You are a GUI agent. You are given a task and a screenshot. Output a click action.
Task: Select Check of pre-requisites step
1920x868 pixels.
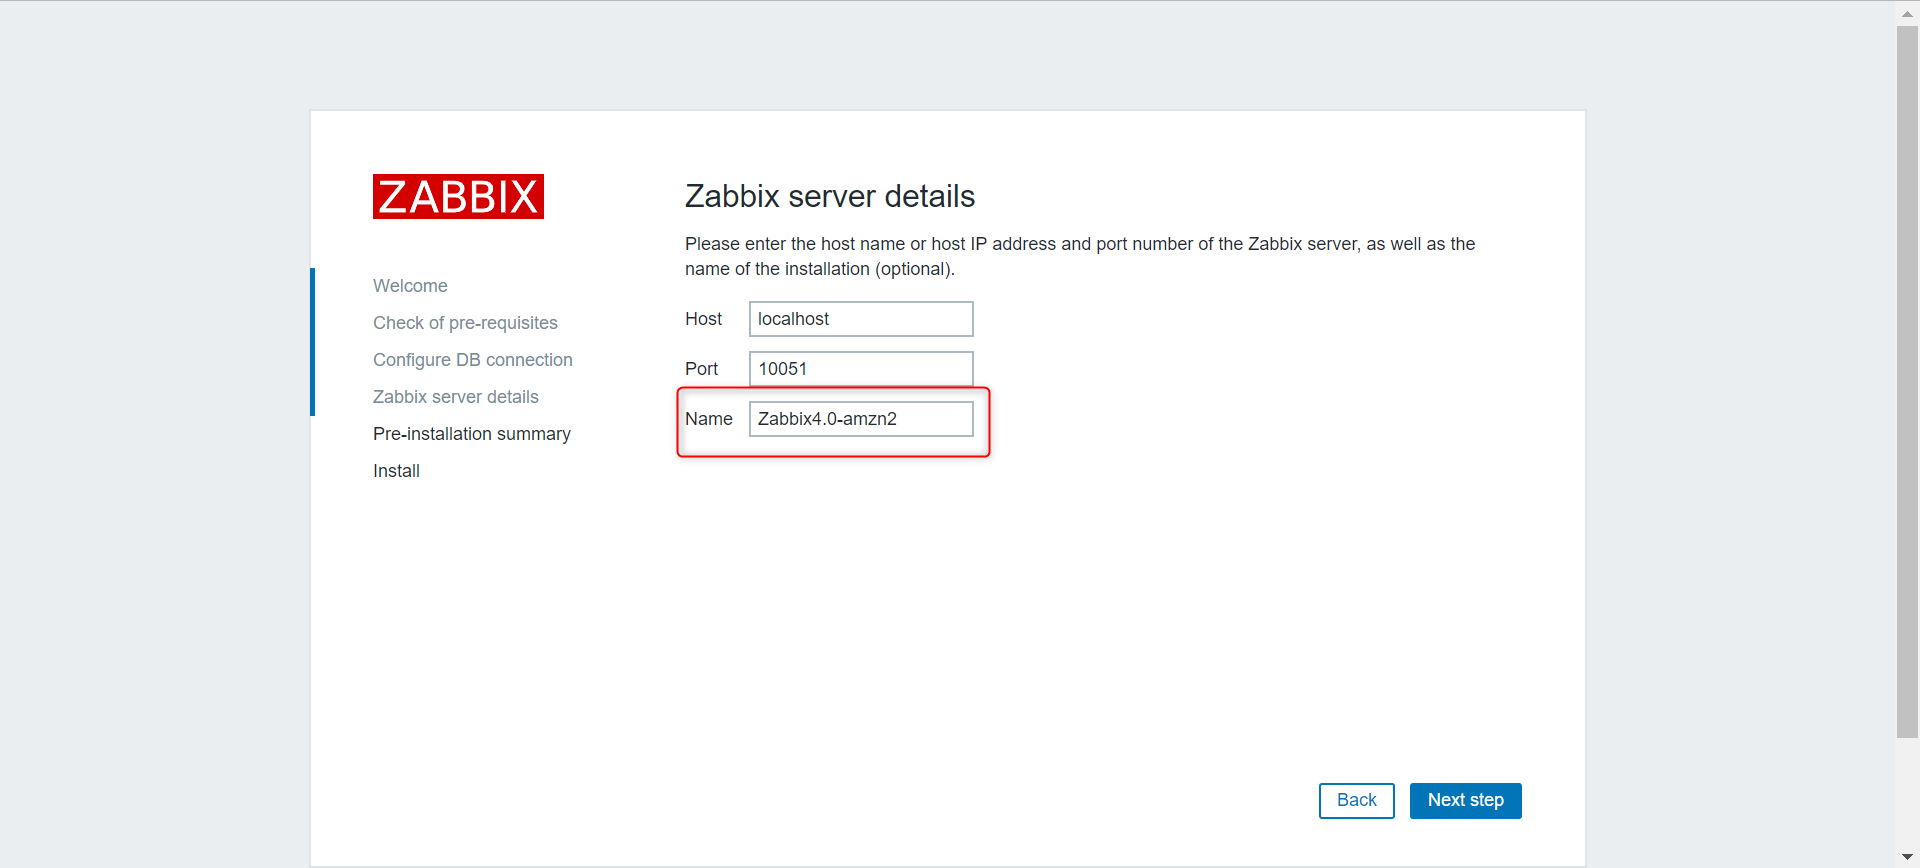465,323
